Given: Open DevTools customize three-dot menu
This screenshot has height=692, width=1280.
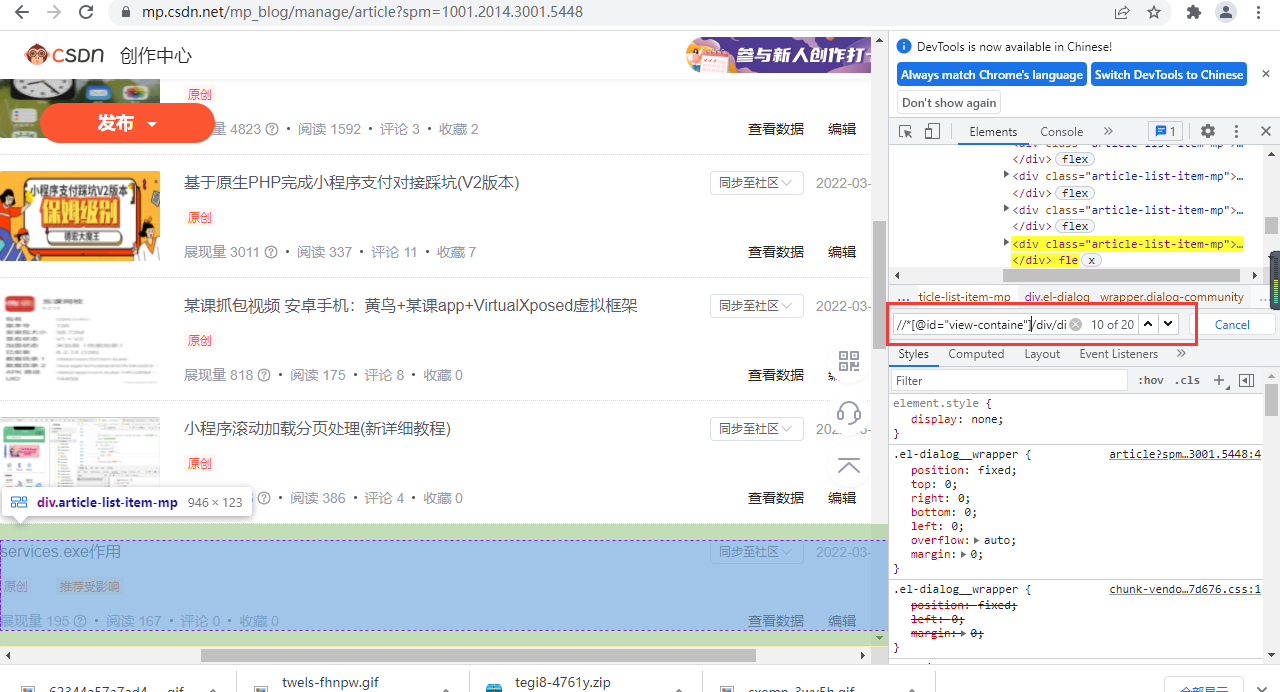Looking at the screenshot, I should pos(1237,131).
